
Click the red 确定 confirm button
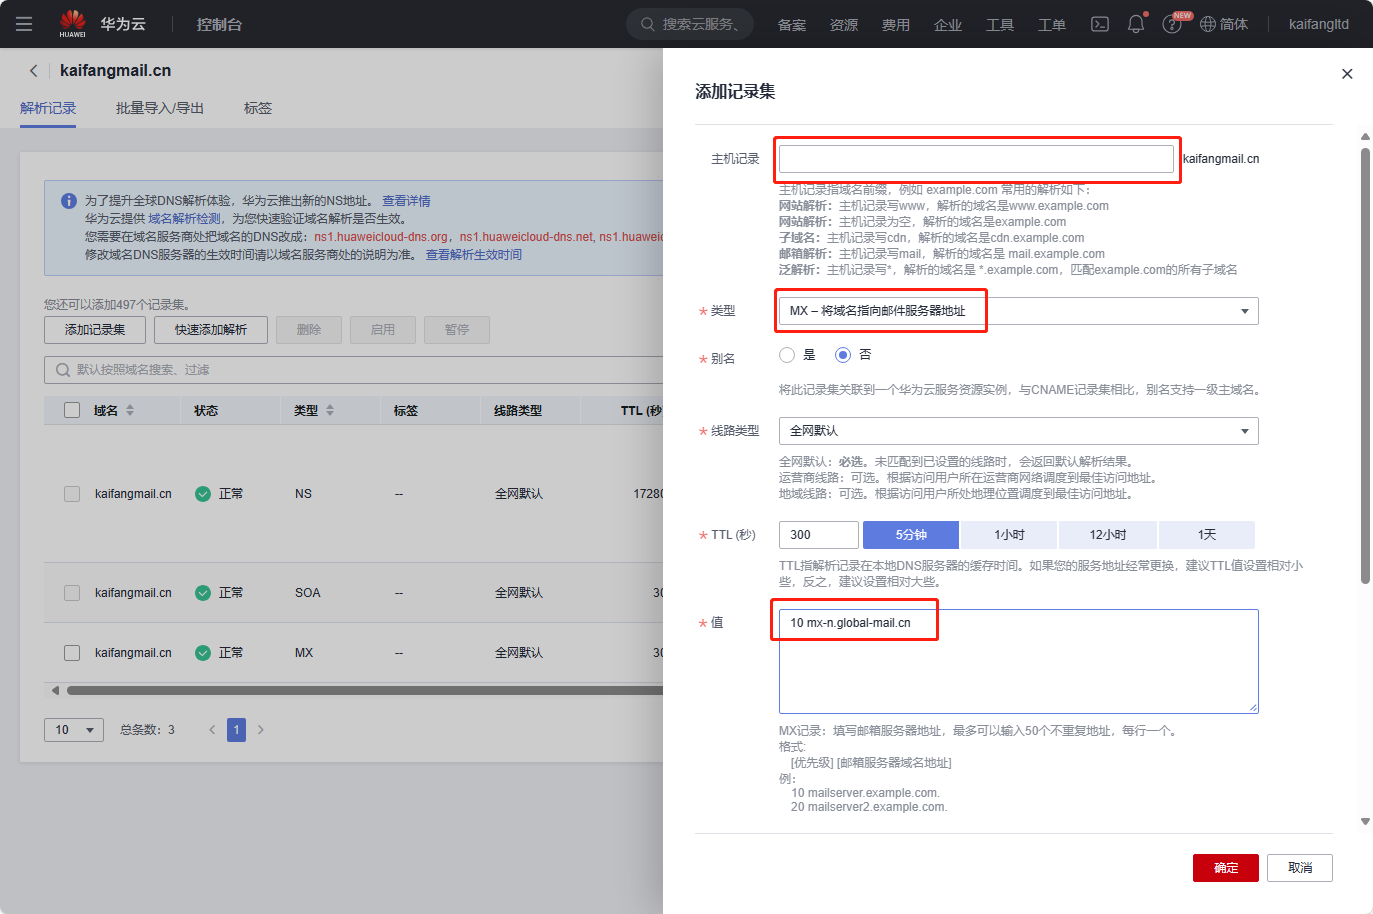click(x=1226, y=868)
